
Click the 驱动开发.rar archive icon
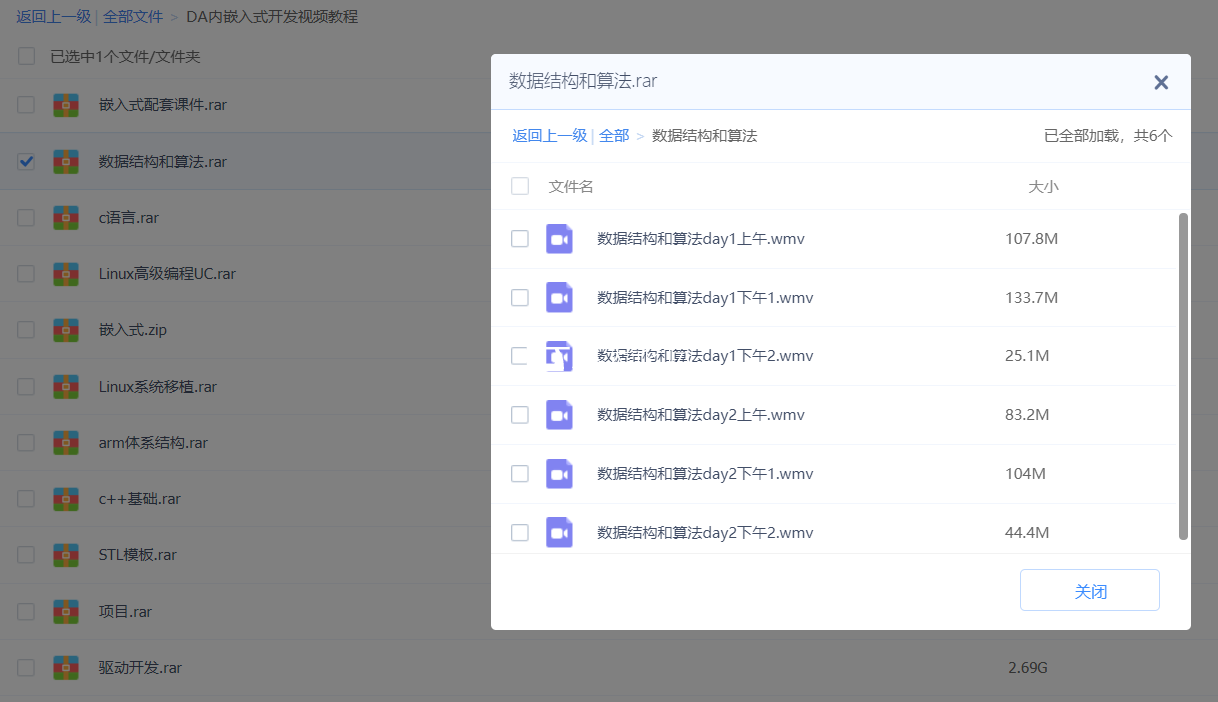pos(66,667)
